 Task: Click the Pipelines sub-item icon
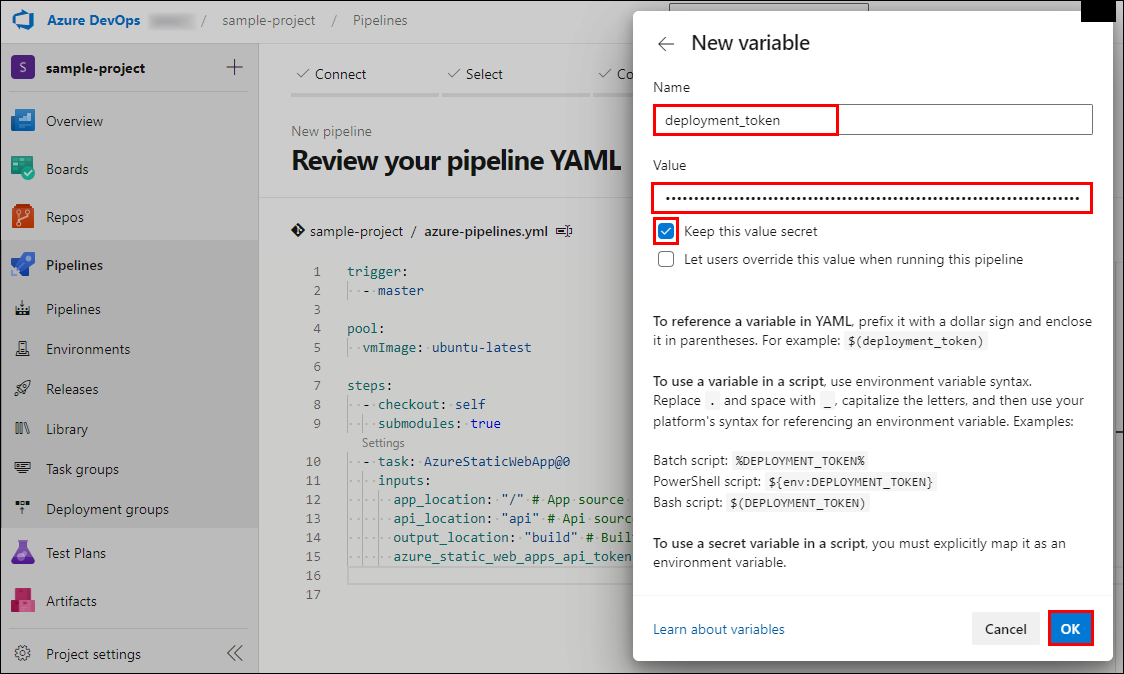[23, 309]
